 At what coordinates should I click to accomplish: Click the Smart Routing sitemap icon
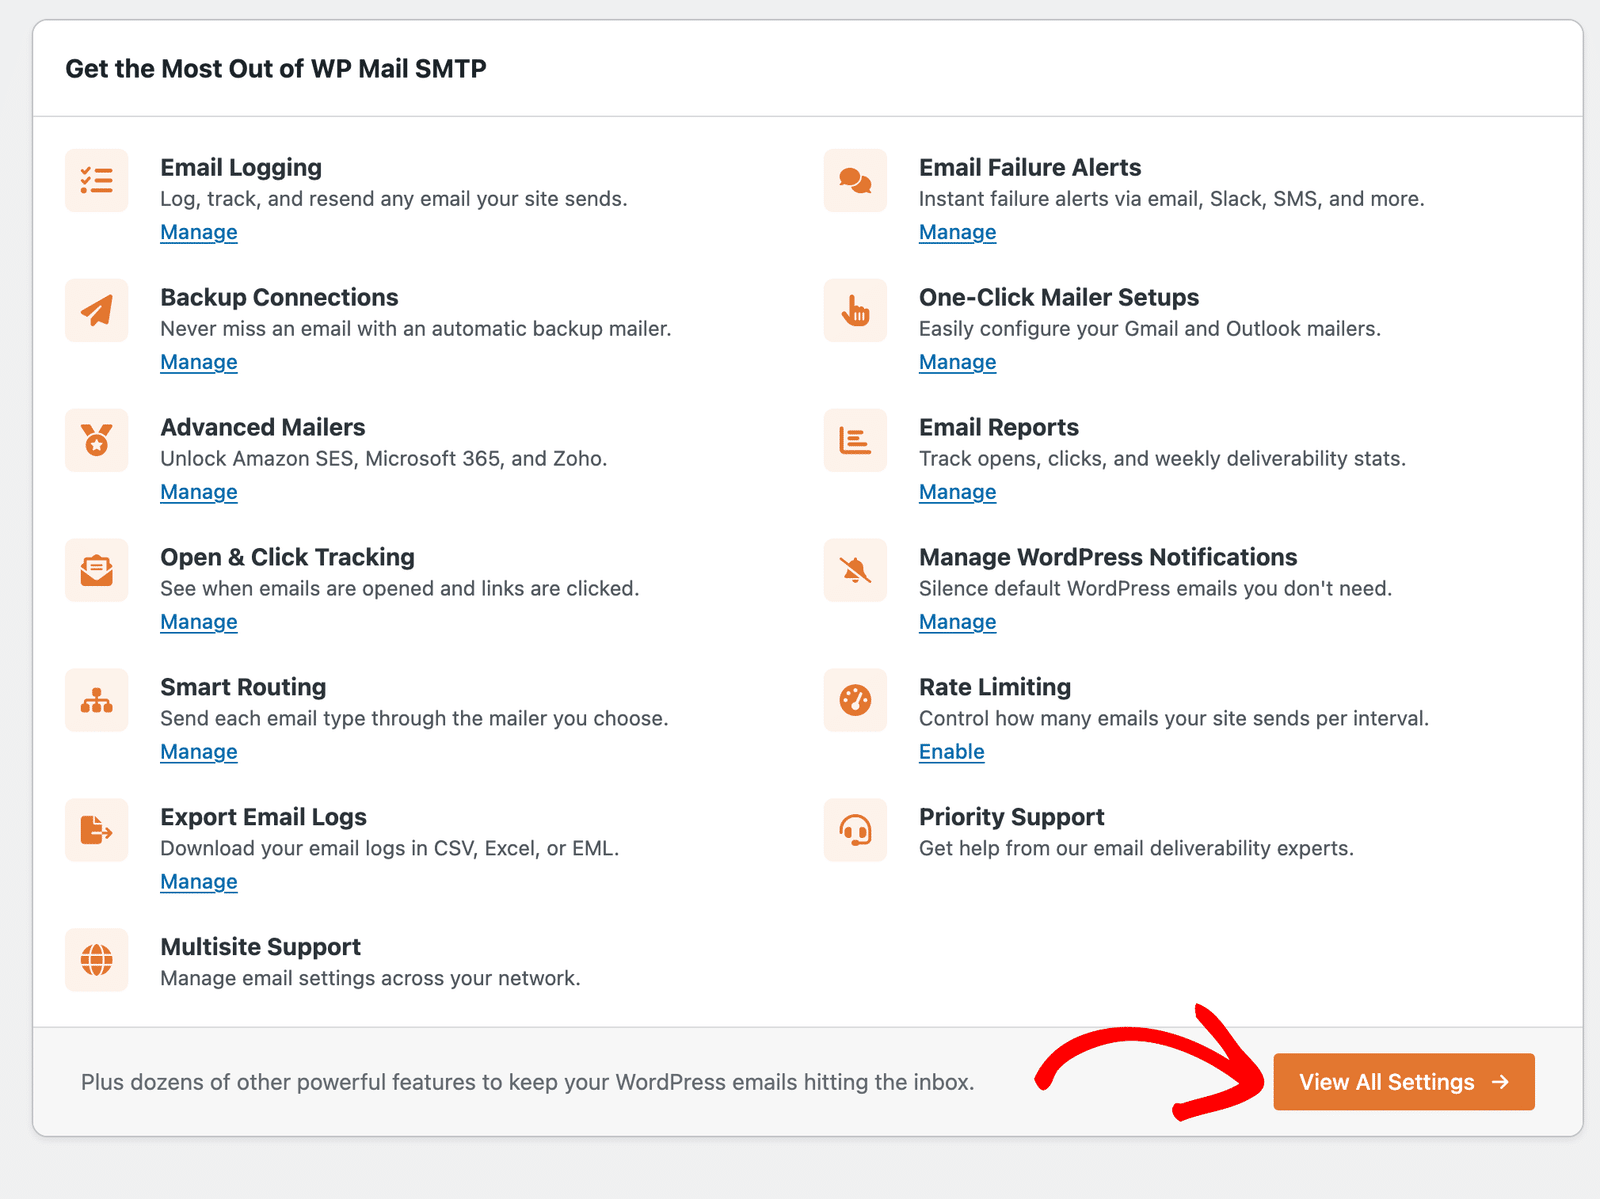tap(97, 700)
